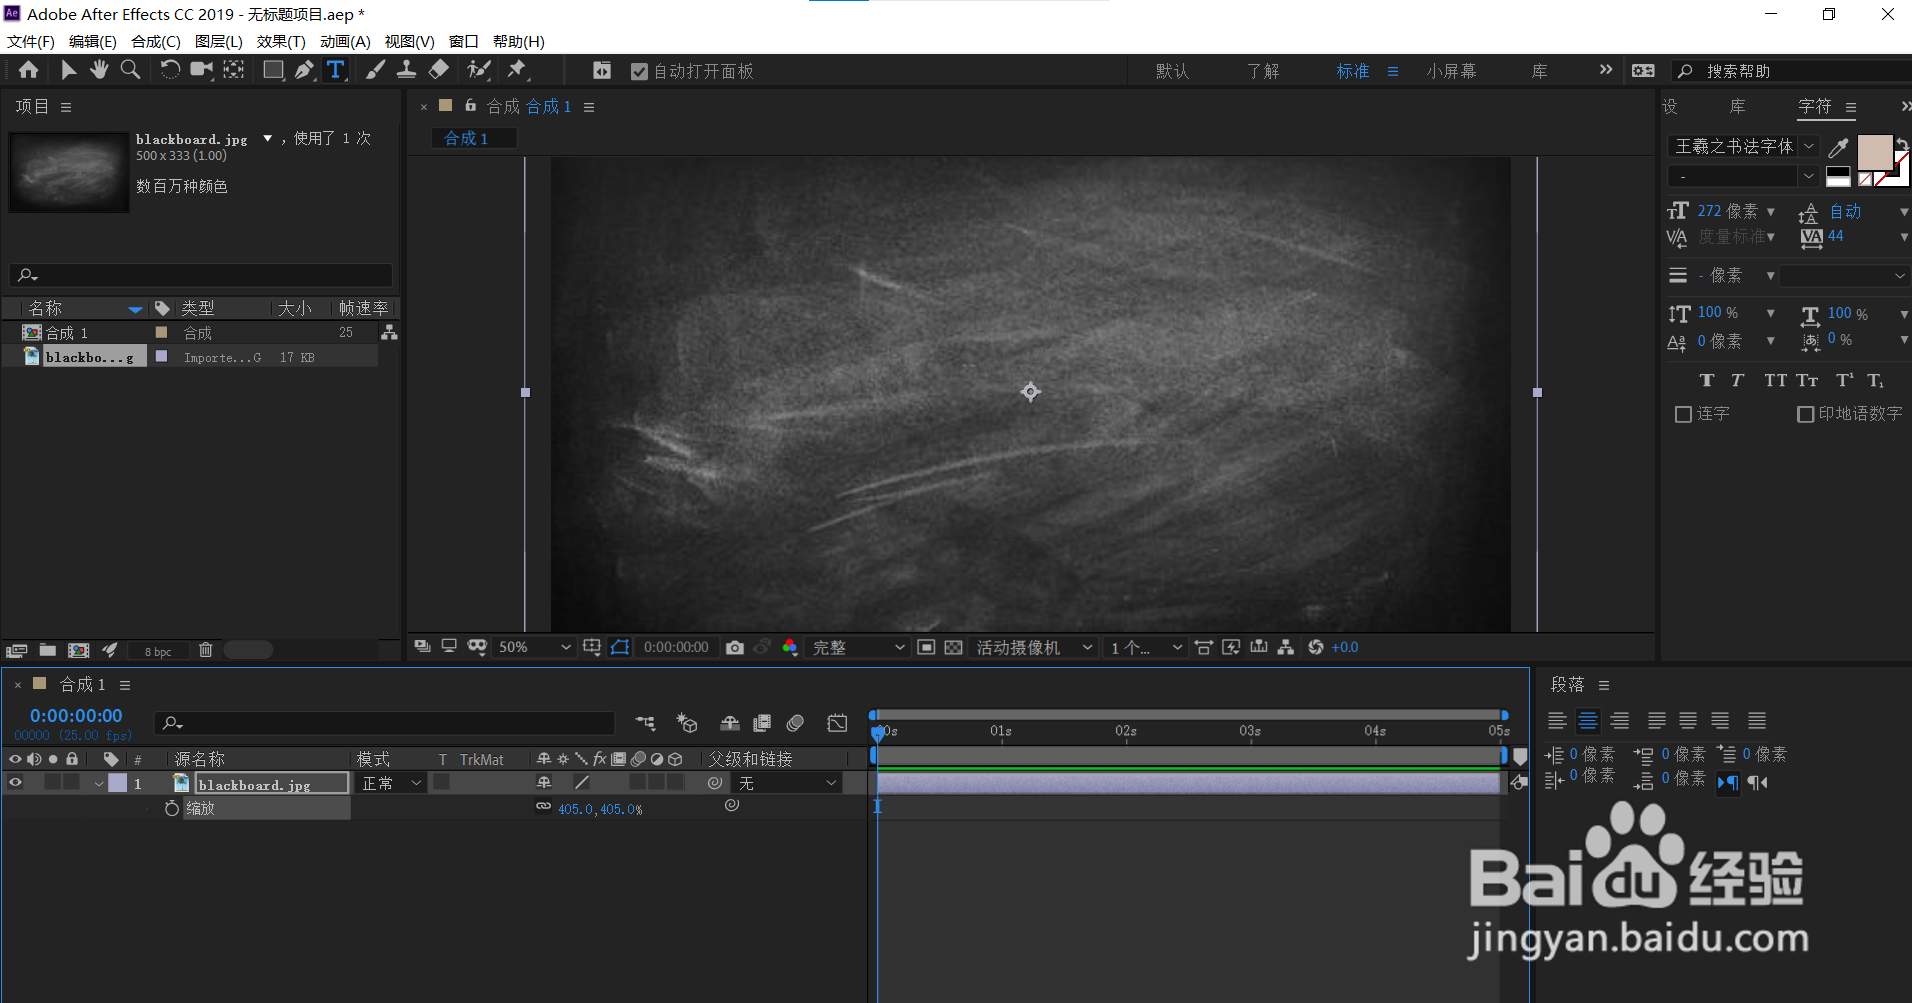Screen dimensions: 1912x1003
Task: Open the 图层(L) menu
Action: [x=219, y=41]
